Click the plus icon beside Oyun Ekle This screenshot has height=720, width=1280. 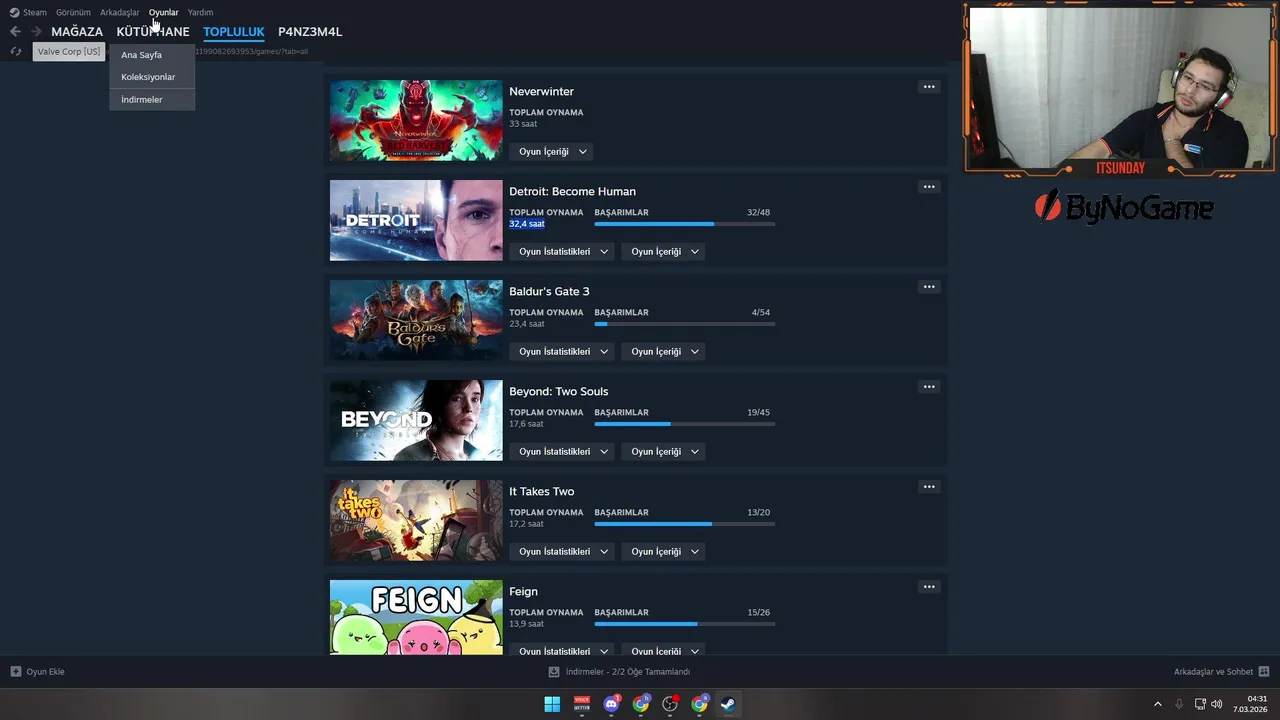(15, 672)
